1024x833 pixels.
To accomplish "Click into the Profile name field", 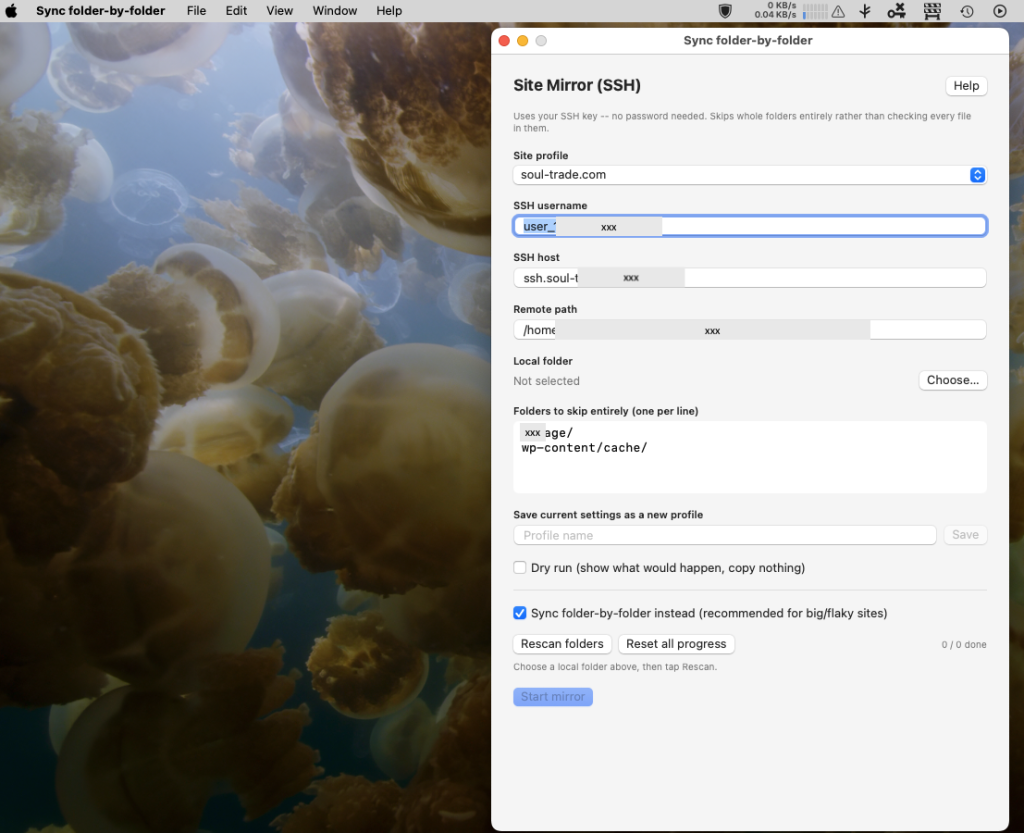I will point(724,535).
